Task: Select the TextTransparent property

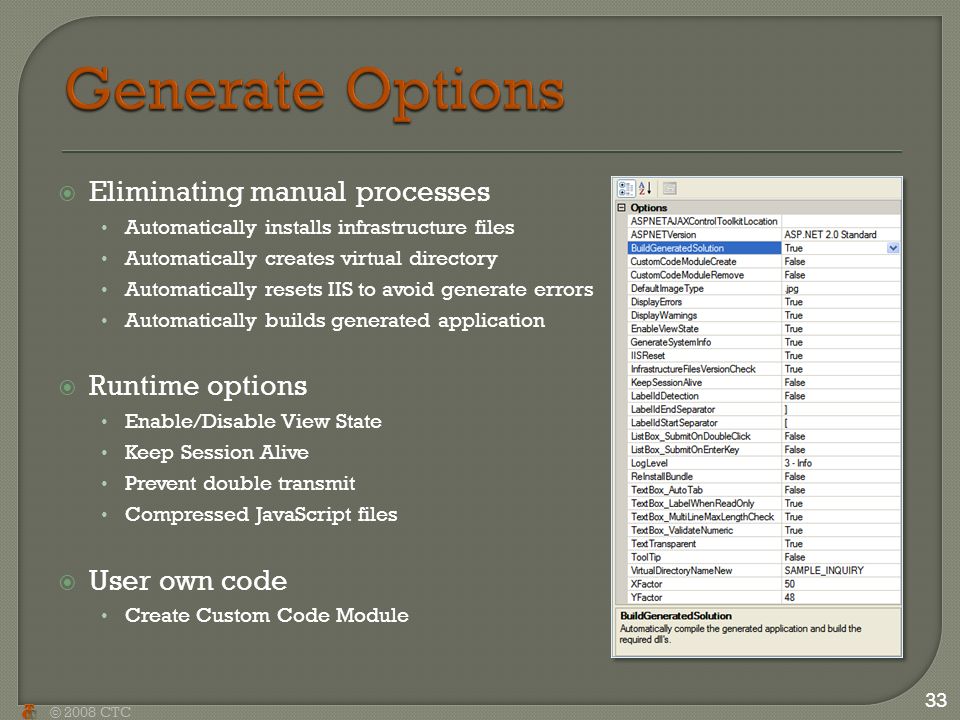Action: pyautogui.click(x=704, y=544)
